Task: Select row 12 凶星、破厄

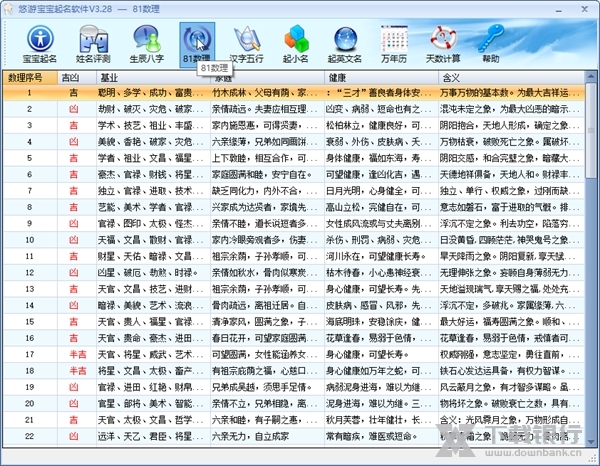Action: pyautogui.click(x=294, y=273)
